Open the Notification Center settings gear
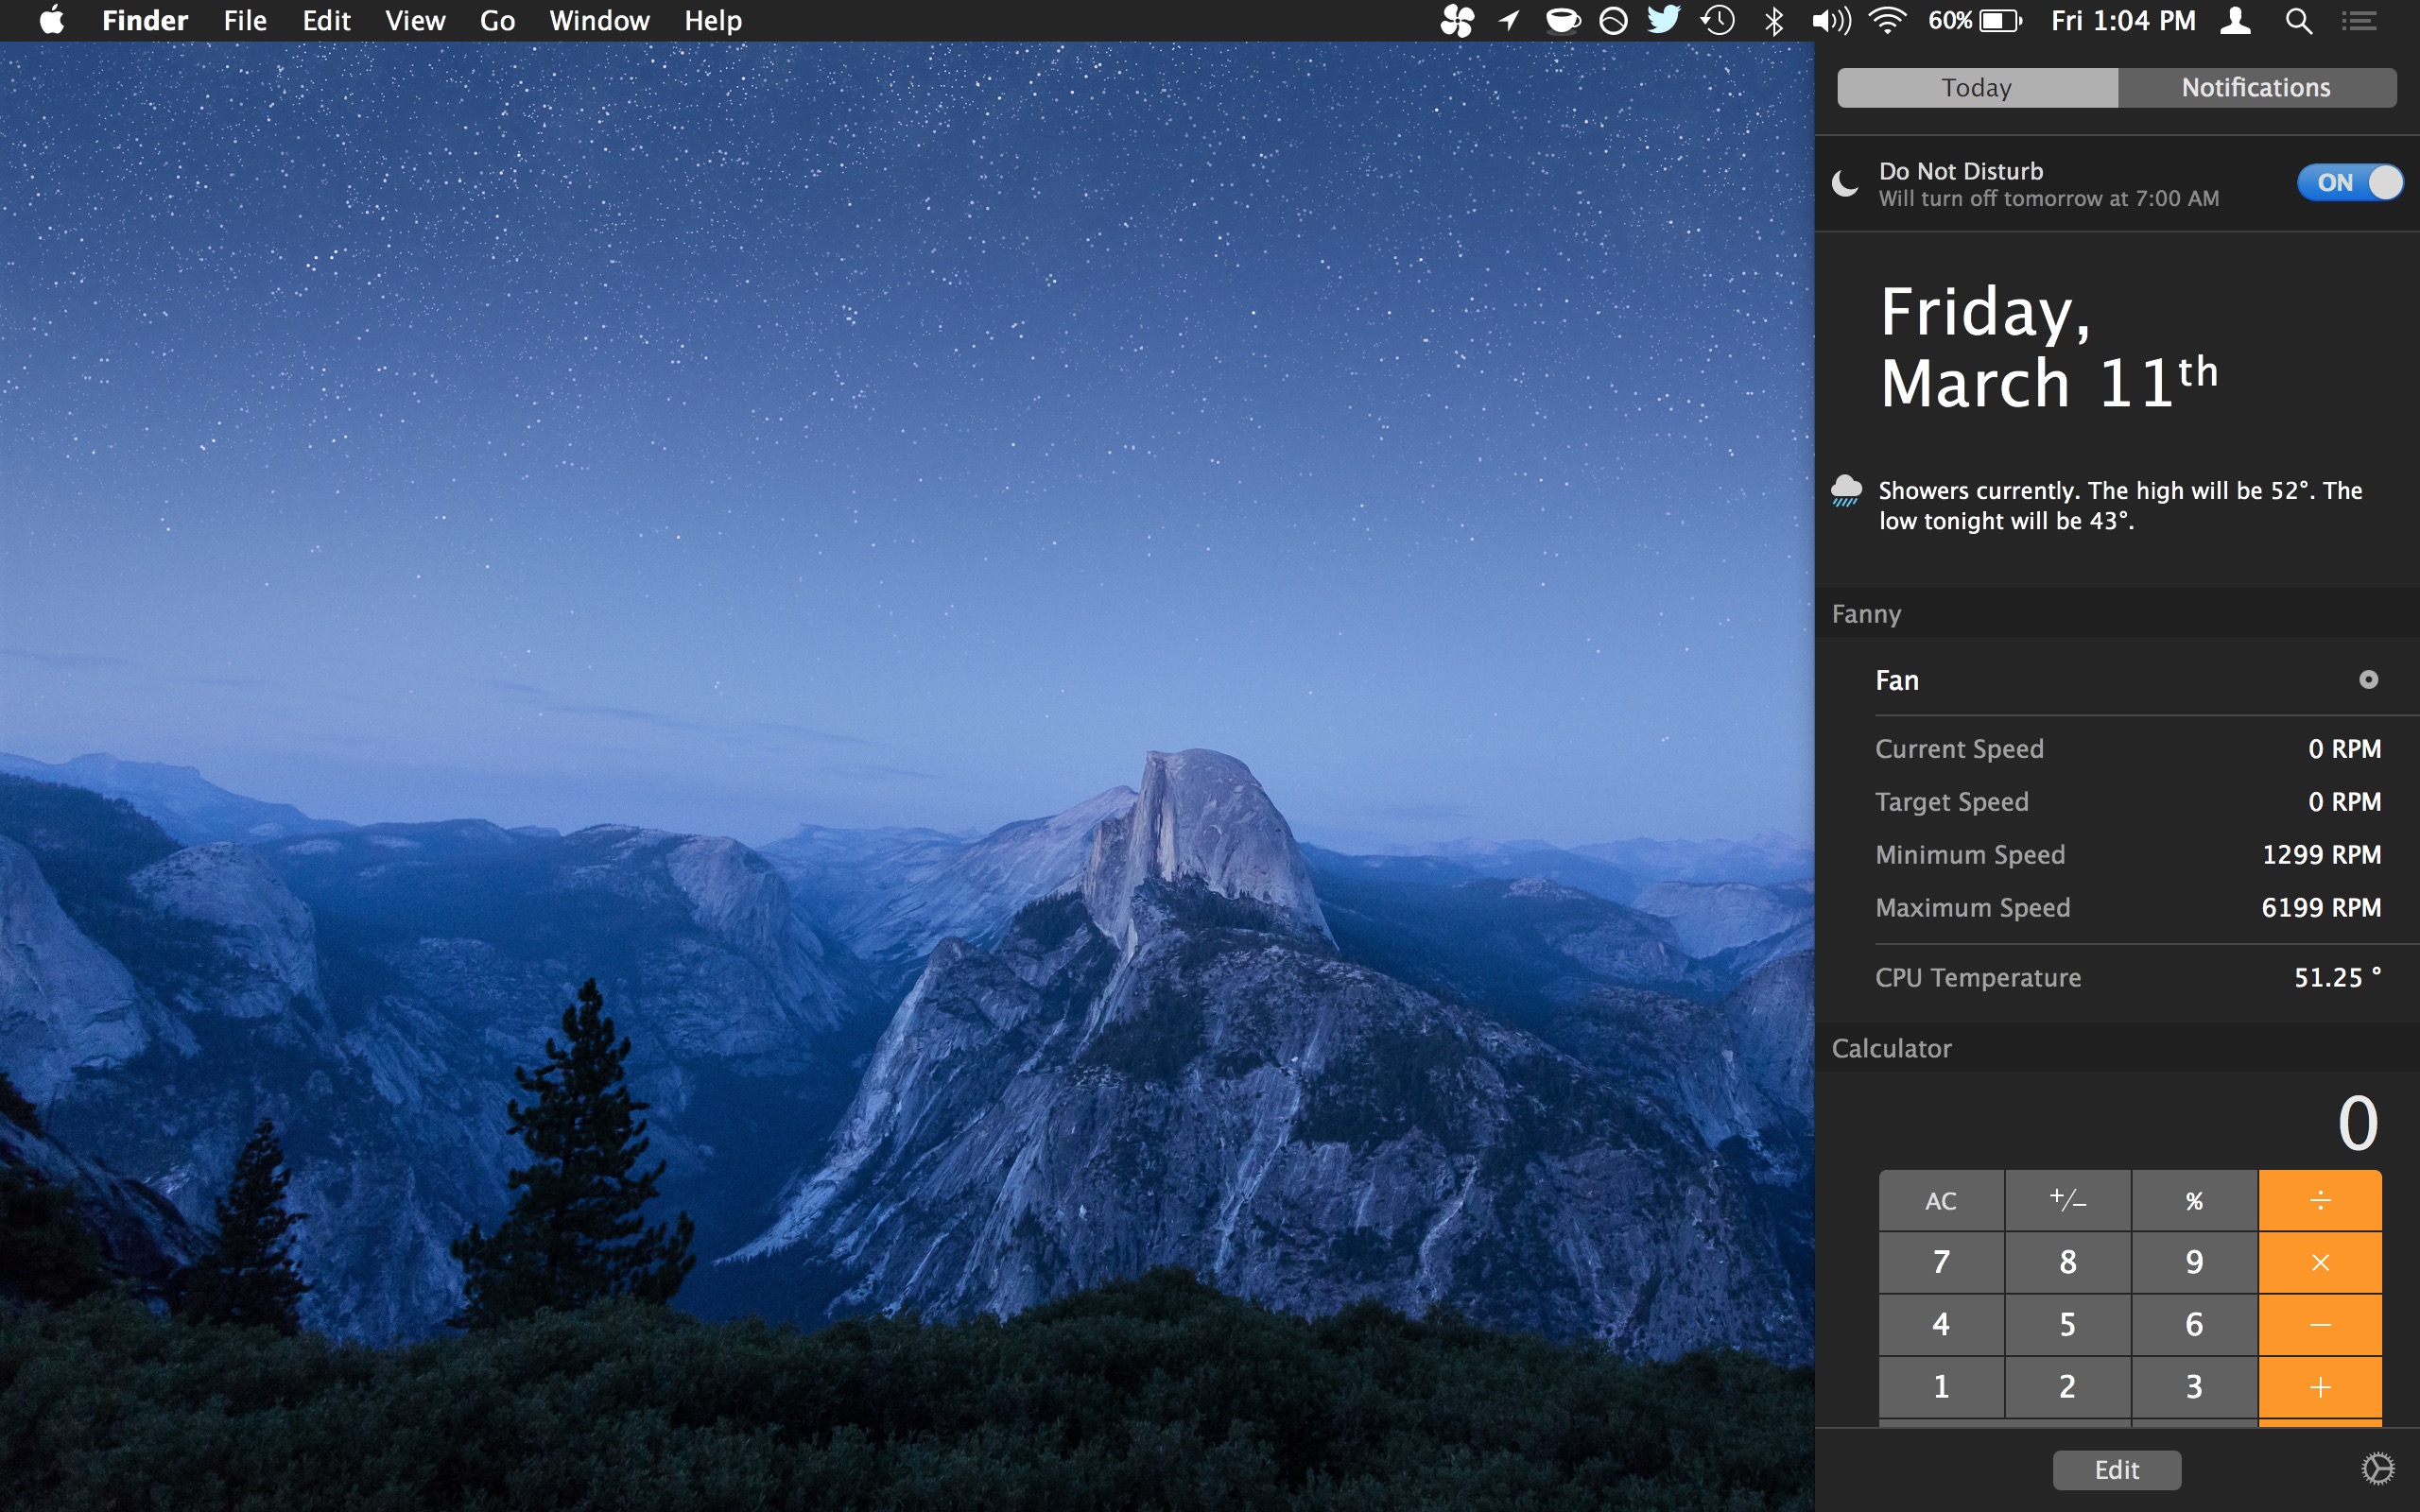Image resolution: width=2420 pixels, height=1512 pixels. (2378, 1468)
